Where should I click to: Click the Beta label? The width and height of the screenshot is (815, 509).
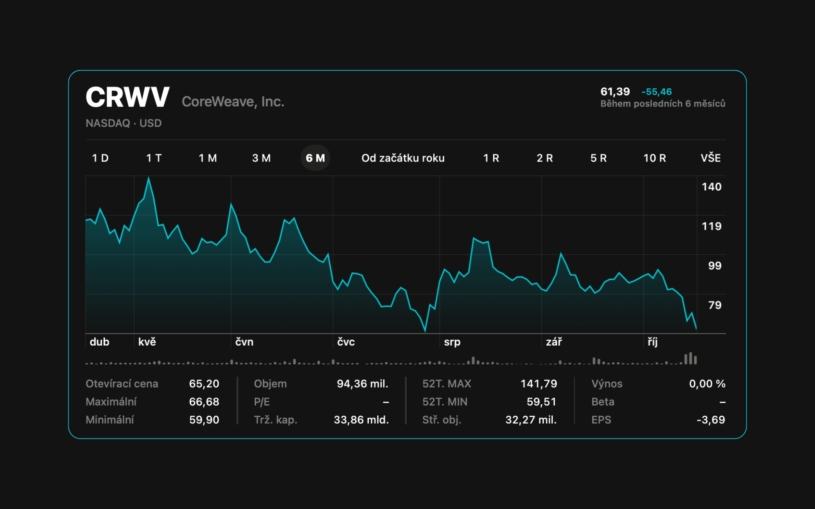602,402
